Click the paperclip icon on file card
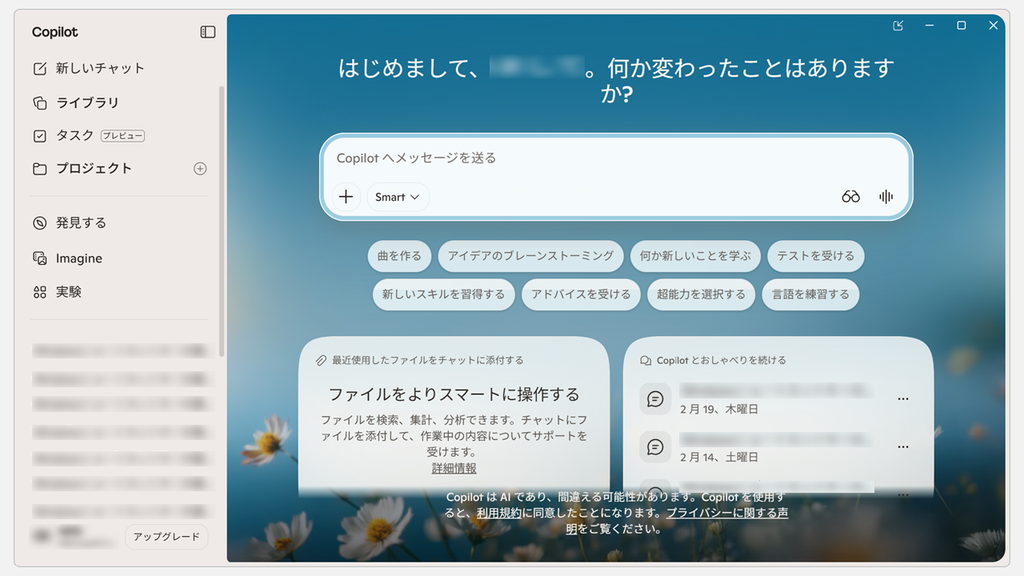The width and height of the screenshot is (1024, 576). [321, 360]
